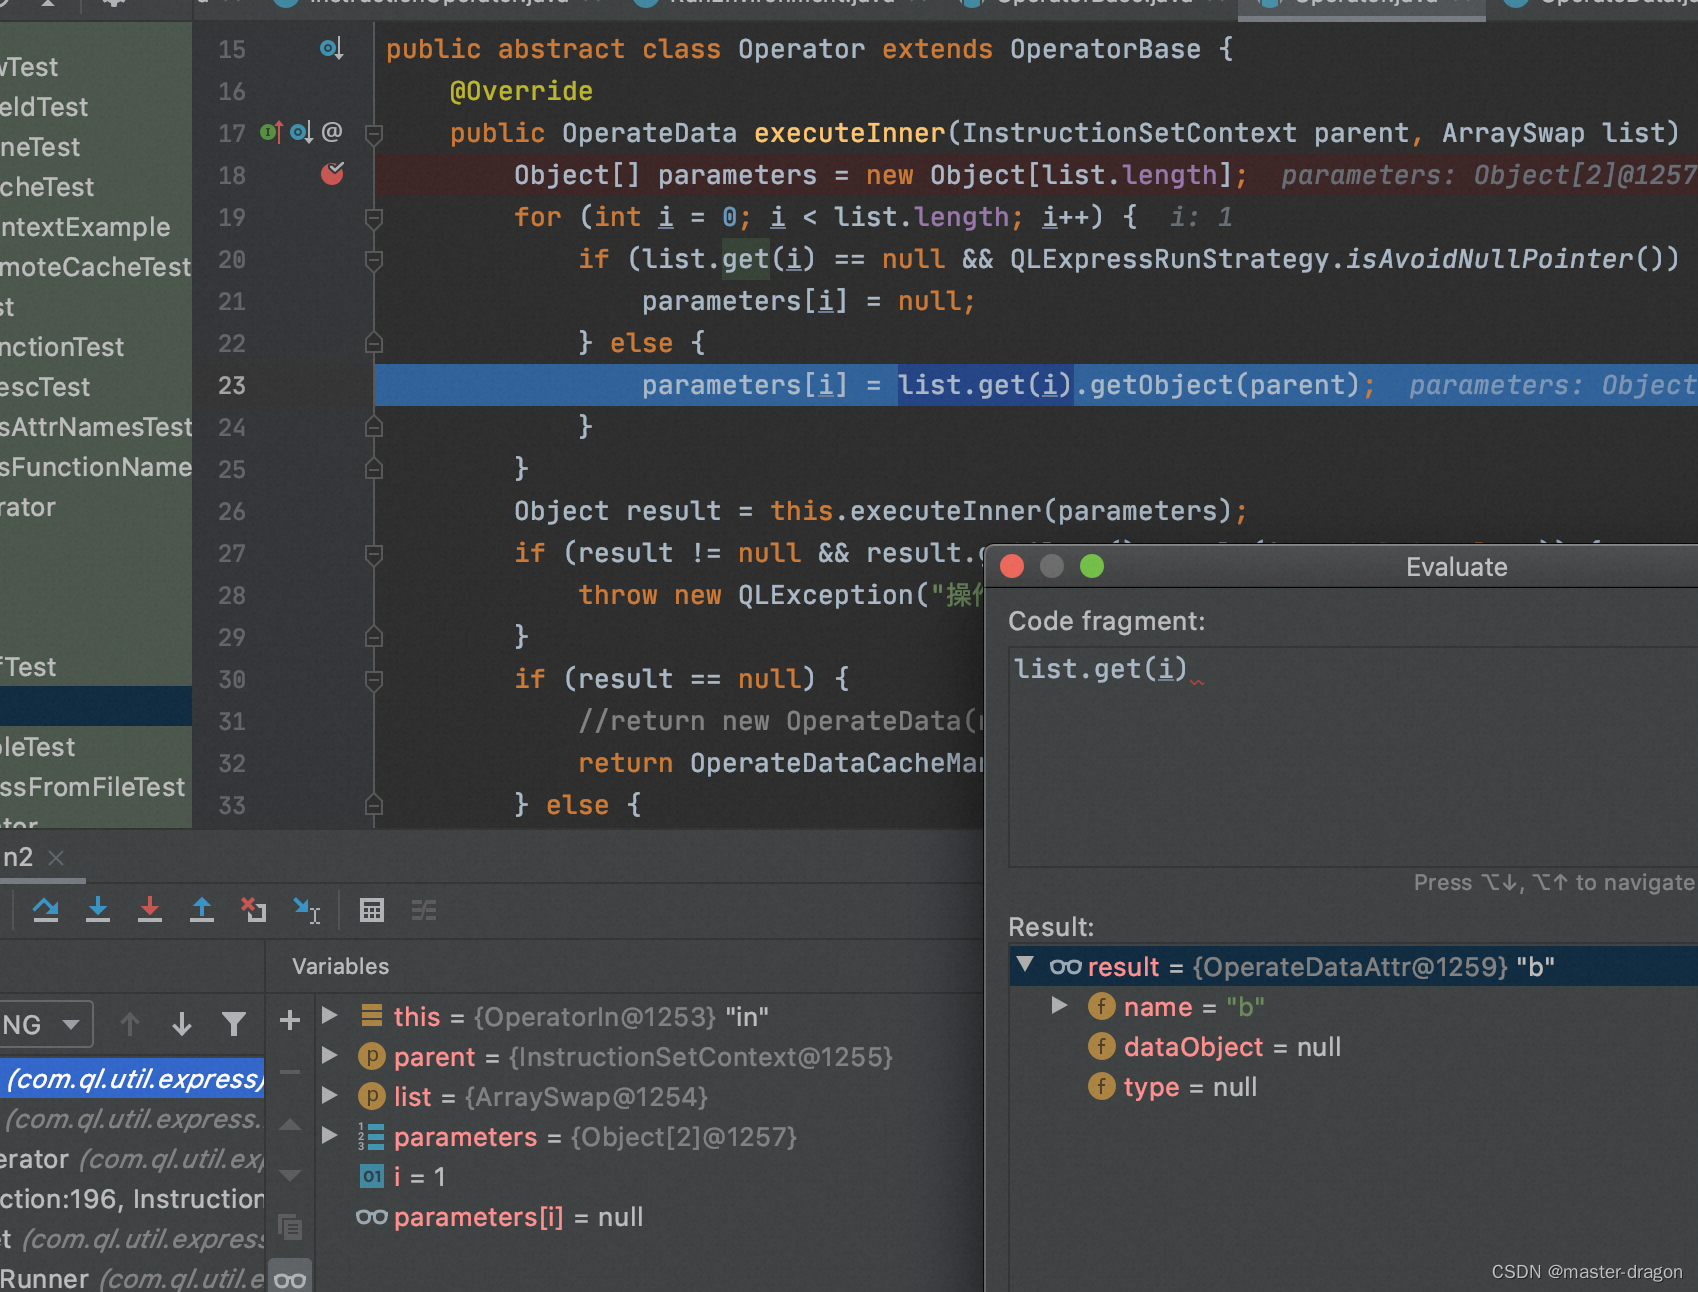
Task: Expand the 'parameters' array node
Action: click(x=329, y=1136)
